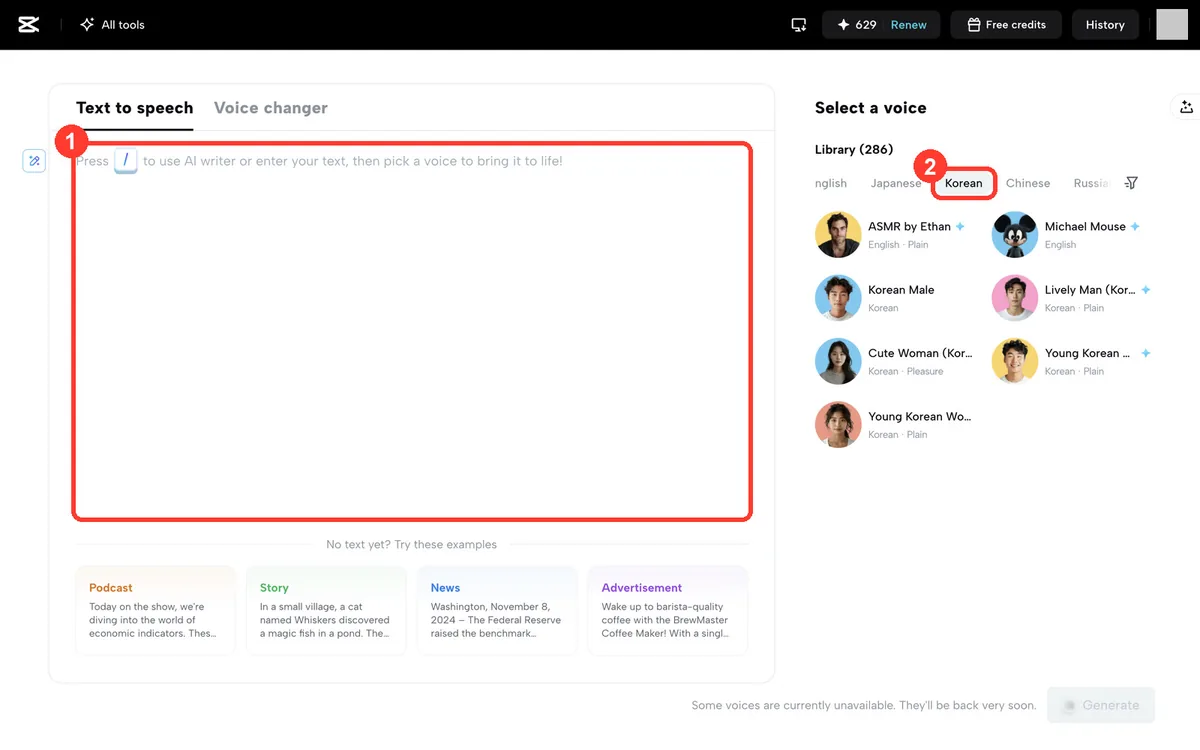The image size is (1200, 750).
Task: Click the sparkle icon next to Michael Mouse
Action: (x=1135, y=227)
